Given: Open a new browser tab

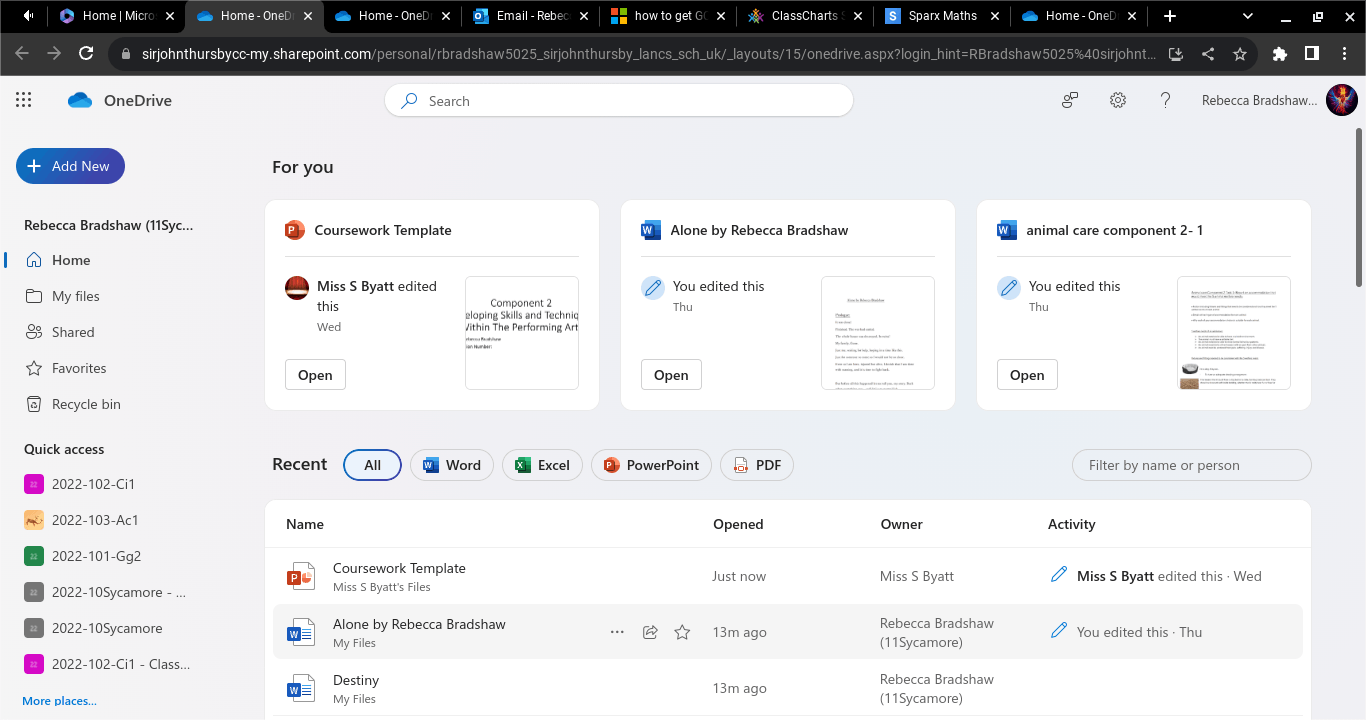Looking at the screenshot, I should (x=1170, y=16).
